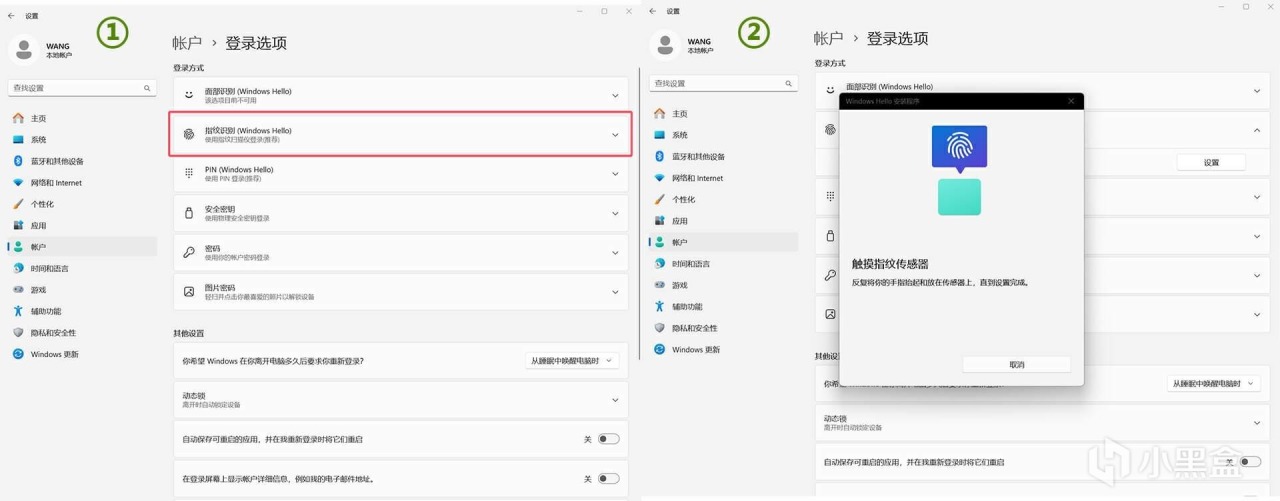Click back arrow in left Settings window
1280x501 pixels.
(x=11, y=16)
